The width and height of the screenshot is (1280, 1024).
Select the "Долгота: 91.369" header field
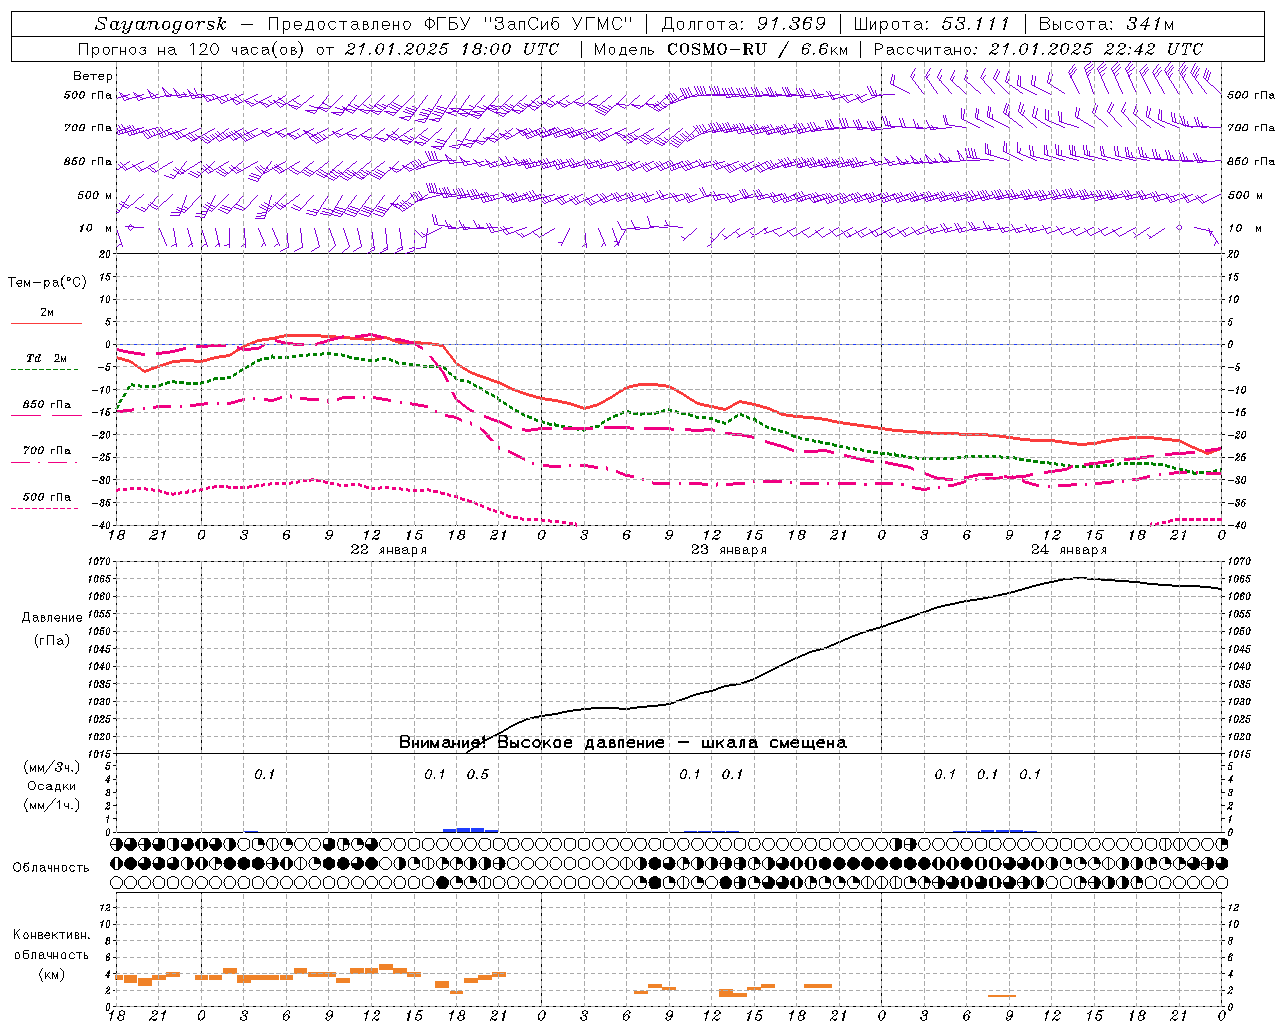(744, 24)
